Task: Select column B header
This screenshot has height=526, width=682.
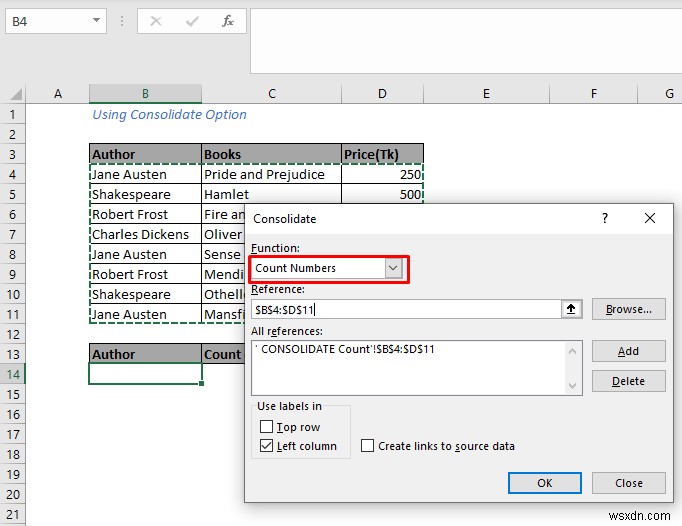Action: (x=145, y=94)
